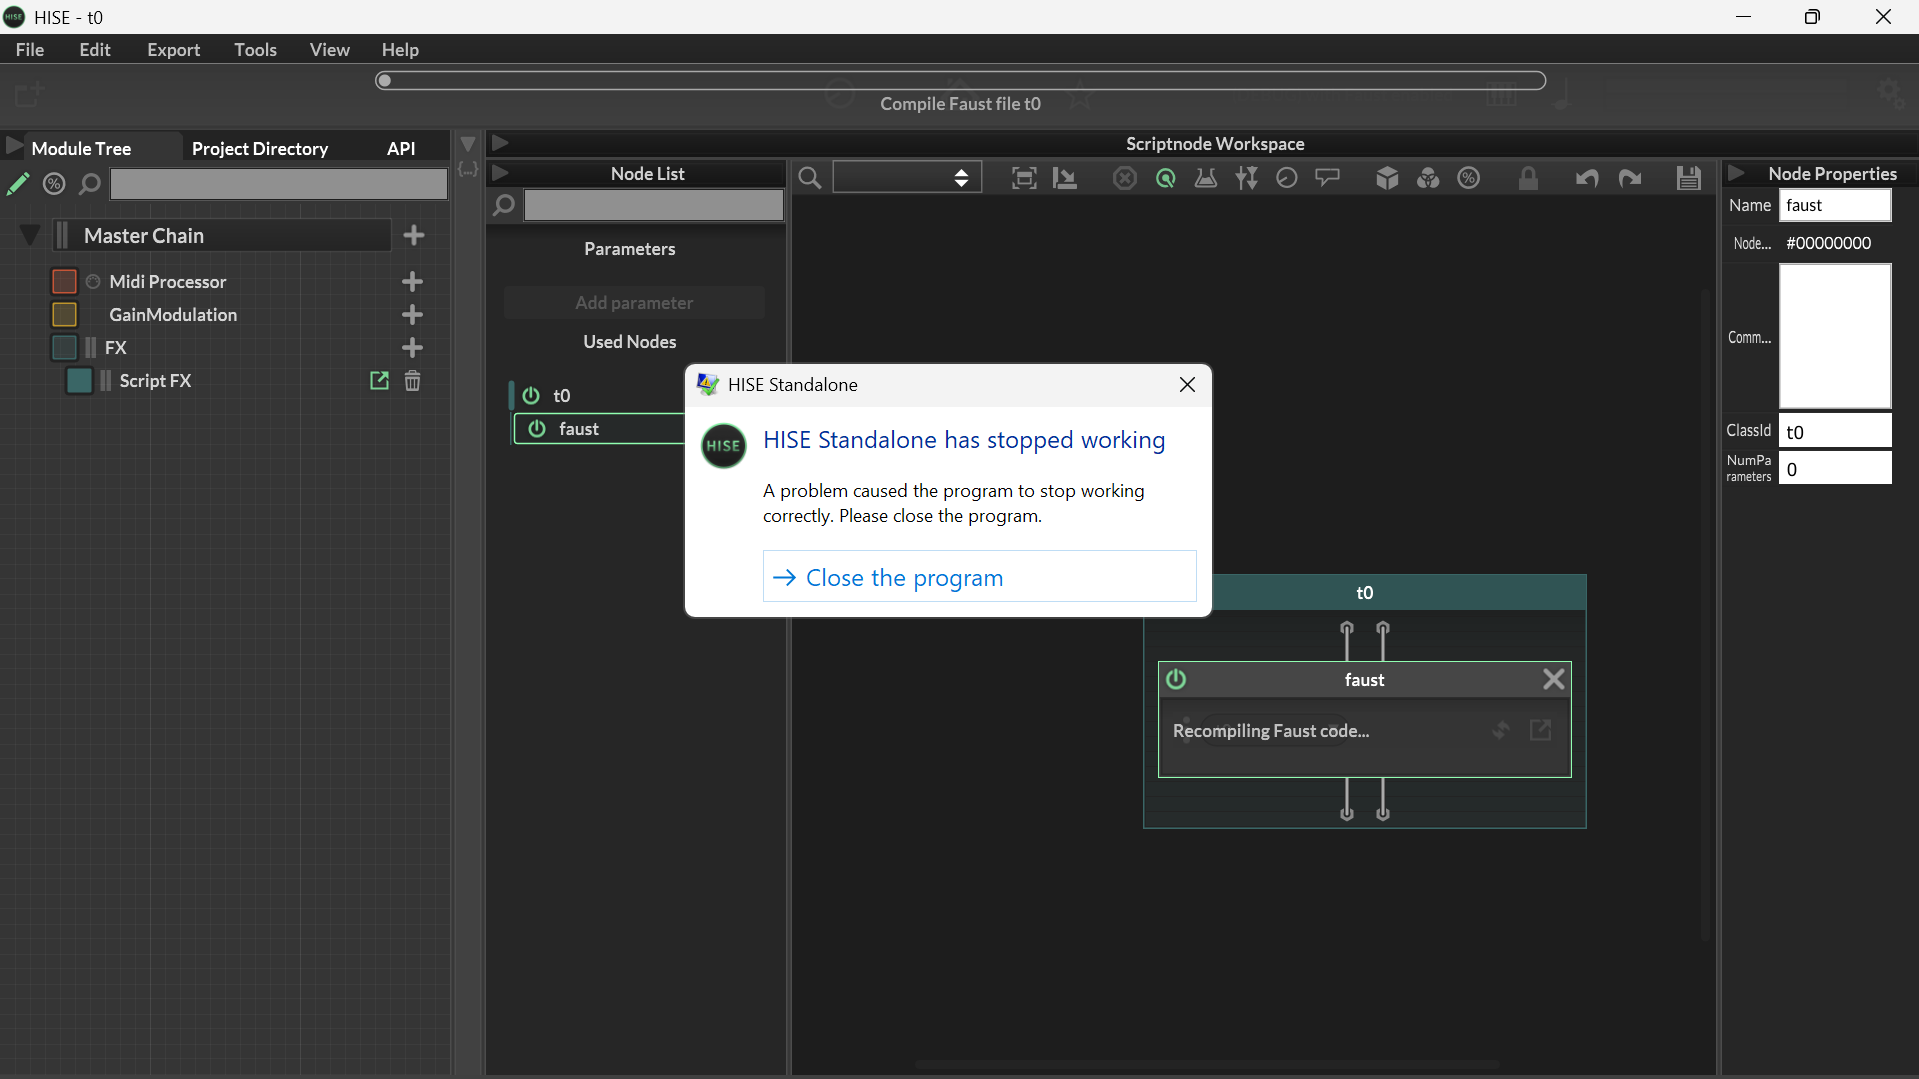Open the View menu
This screenshot has height=1079, width=1919.
[329, 50]
